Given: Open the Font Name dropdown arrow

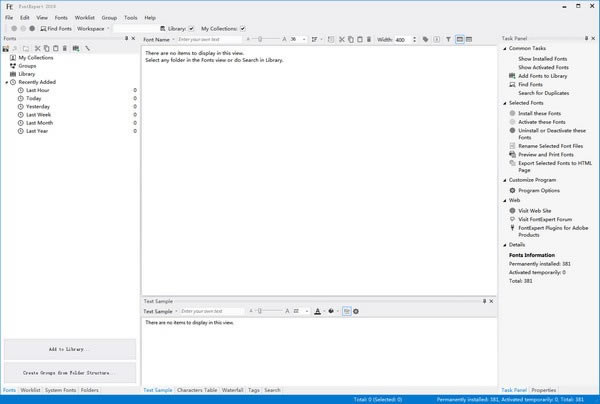Looking at the screenshot, I should tap(173, 39).
